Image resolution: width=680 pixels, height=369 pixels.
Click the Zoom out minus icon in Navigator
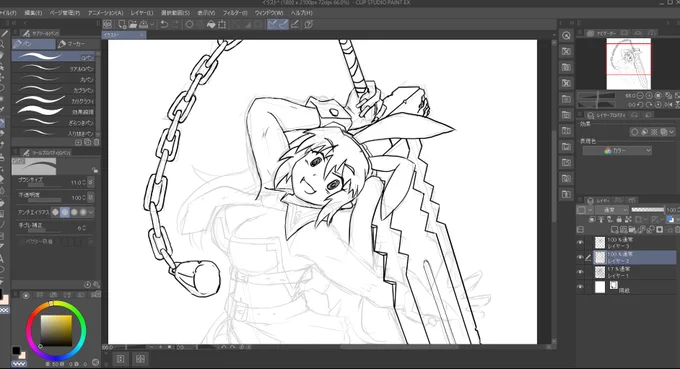640,95
